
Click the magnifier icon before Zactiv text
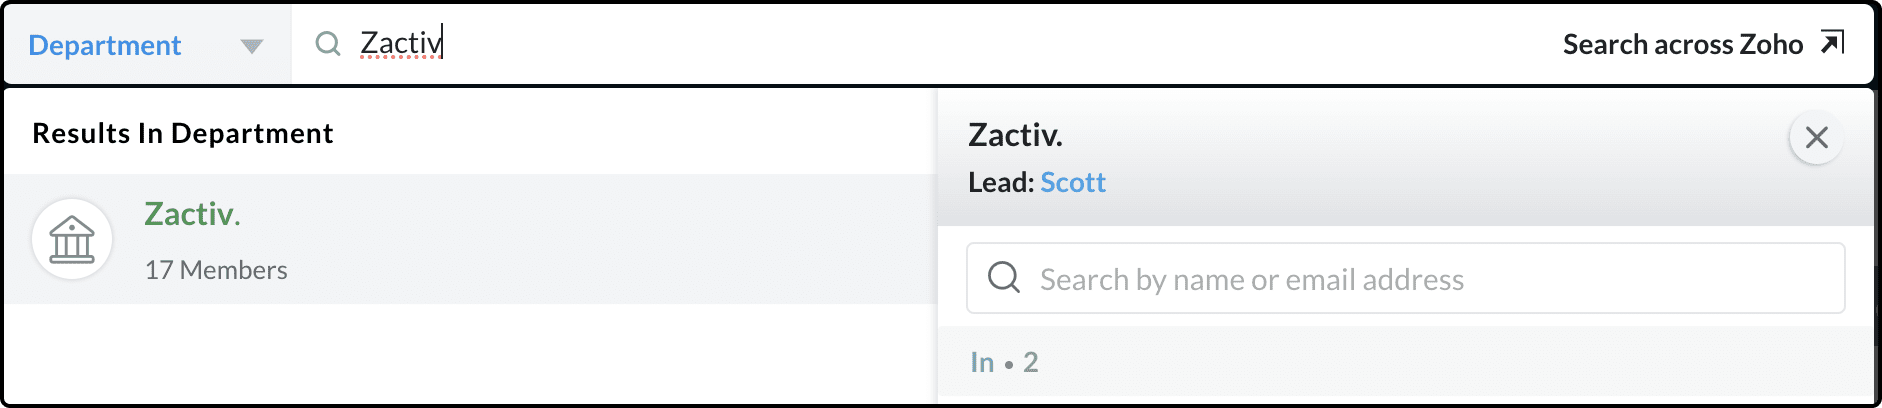pyautogui.click(x=328, y=43)
